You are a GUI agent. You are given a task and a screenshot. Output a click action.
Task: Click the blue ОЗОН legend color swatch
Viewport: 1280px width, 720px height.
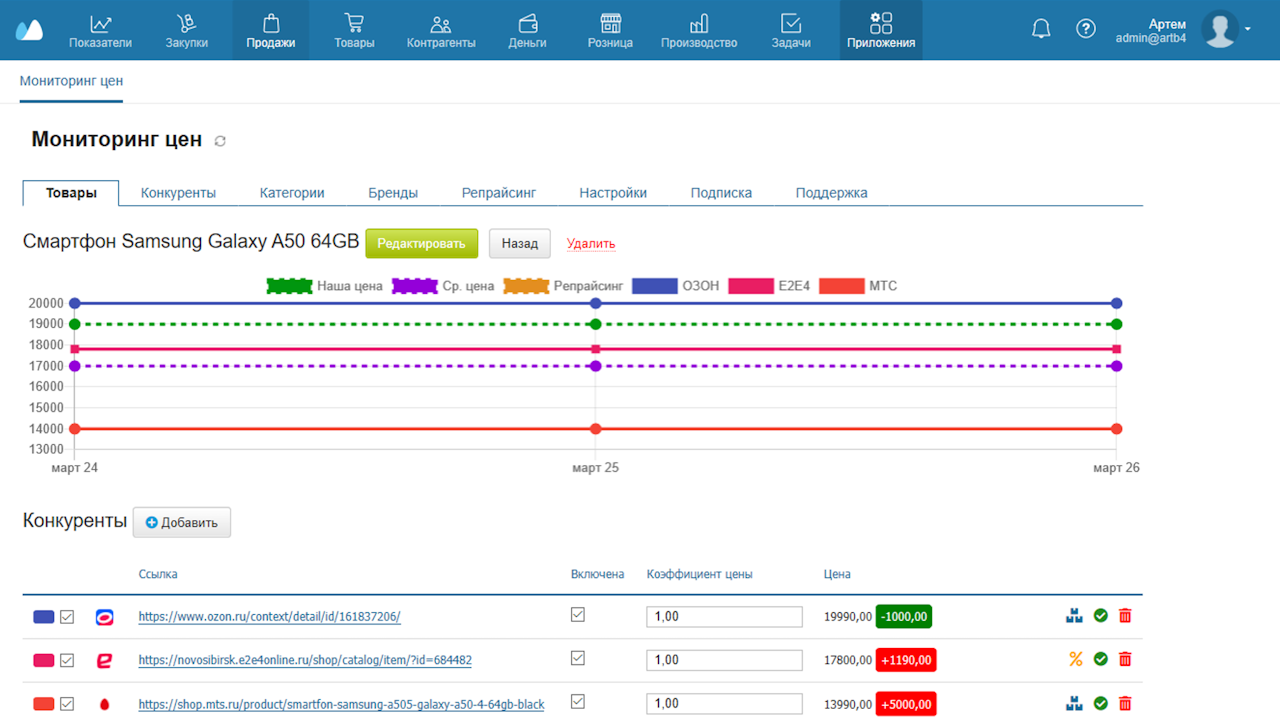(654, 286)
